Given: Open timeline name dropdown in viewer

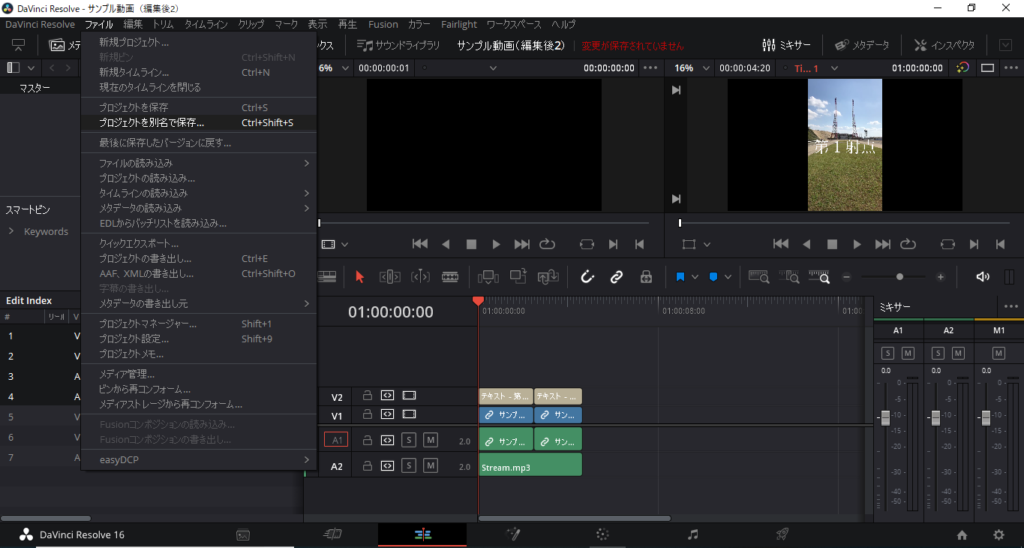Looking at the screenshot, I should 834,68.
